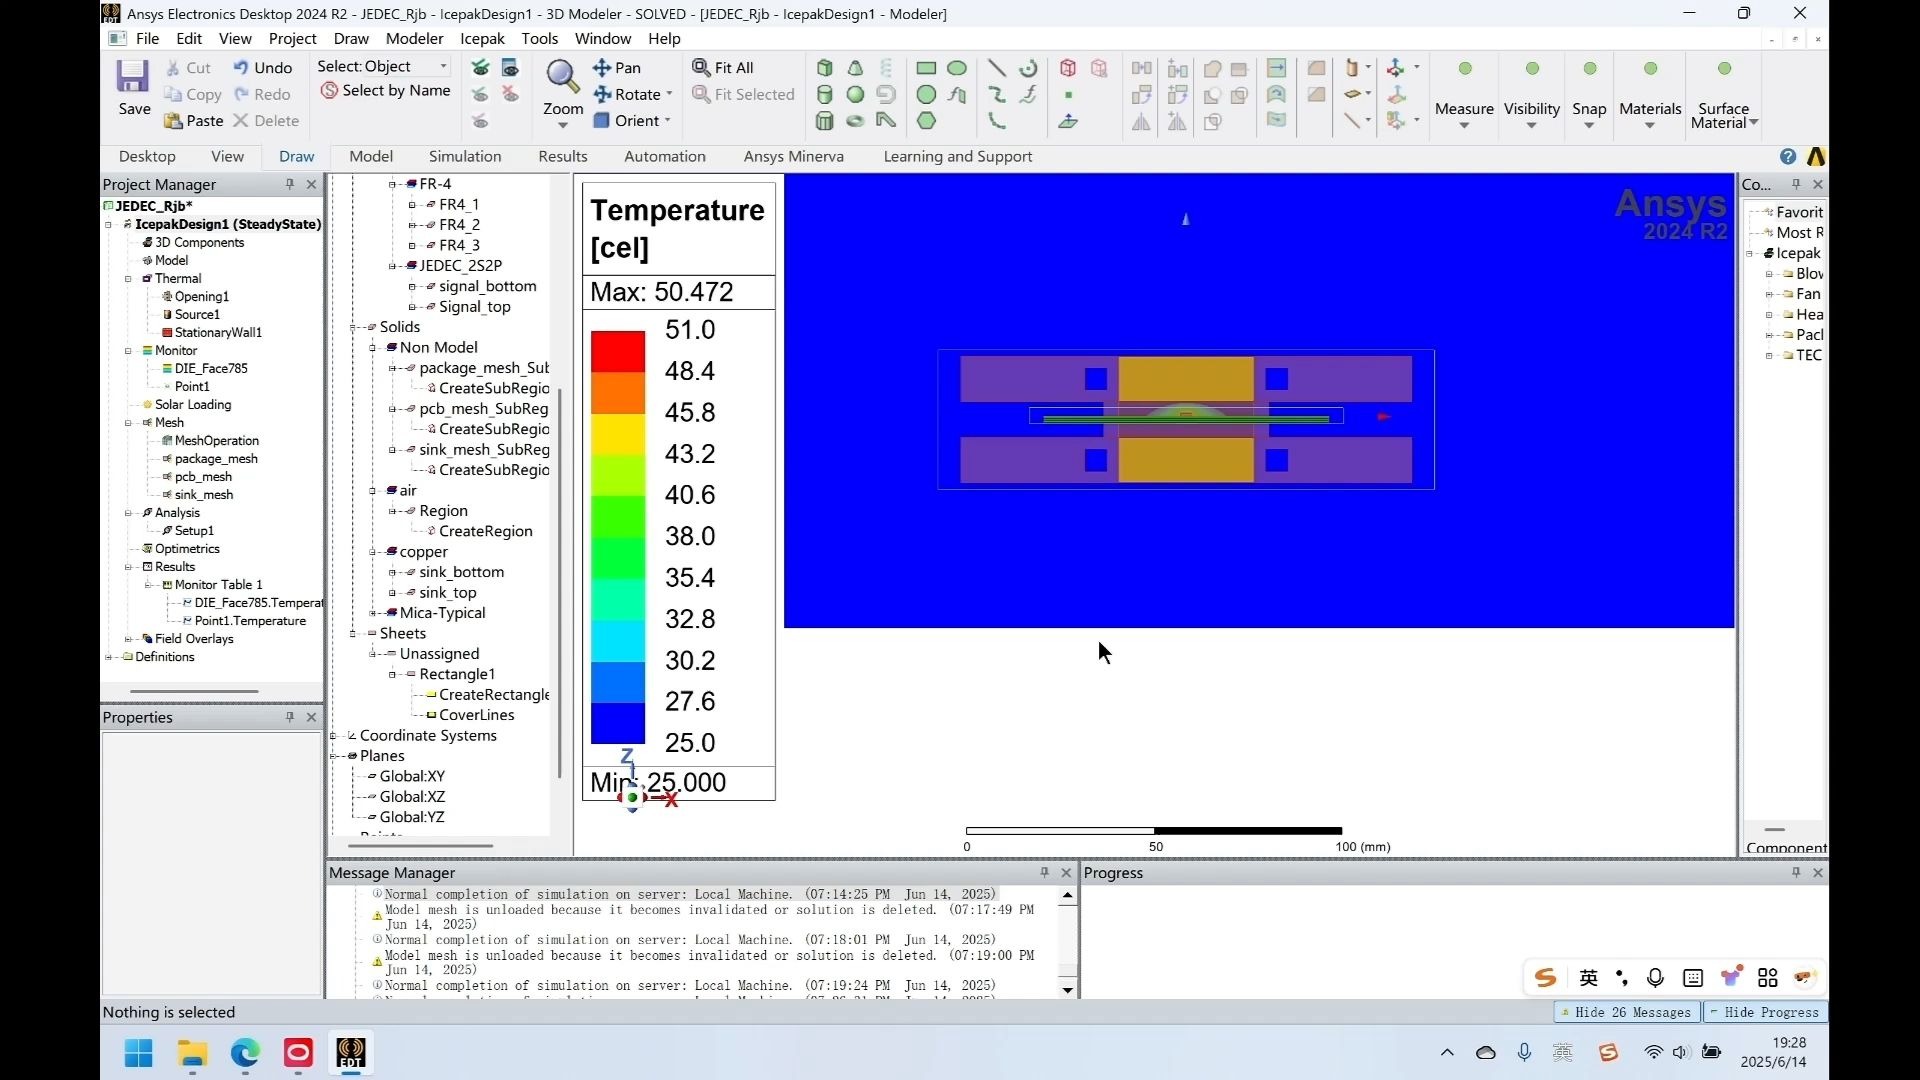Viewport: 1920px width, 1080px height.
Task: Click the Save icon in the ribbon
Action: pyautogui.click(x=133, y=77)
